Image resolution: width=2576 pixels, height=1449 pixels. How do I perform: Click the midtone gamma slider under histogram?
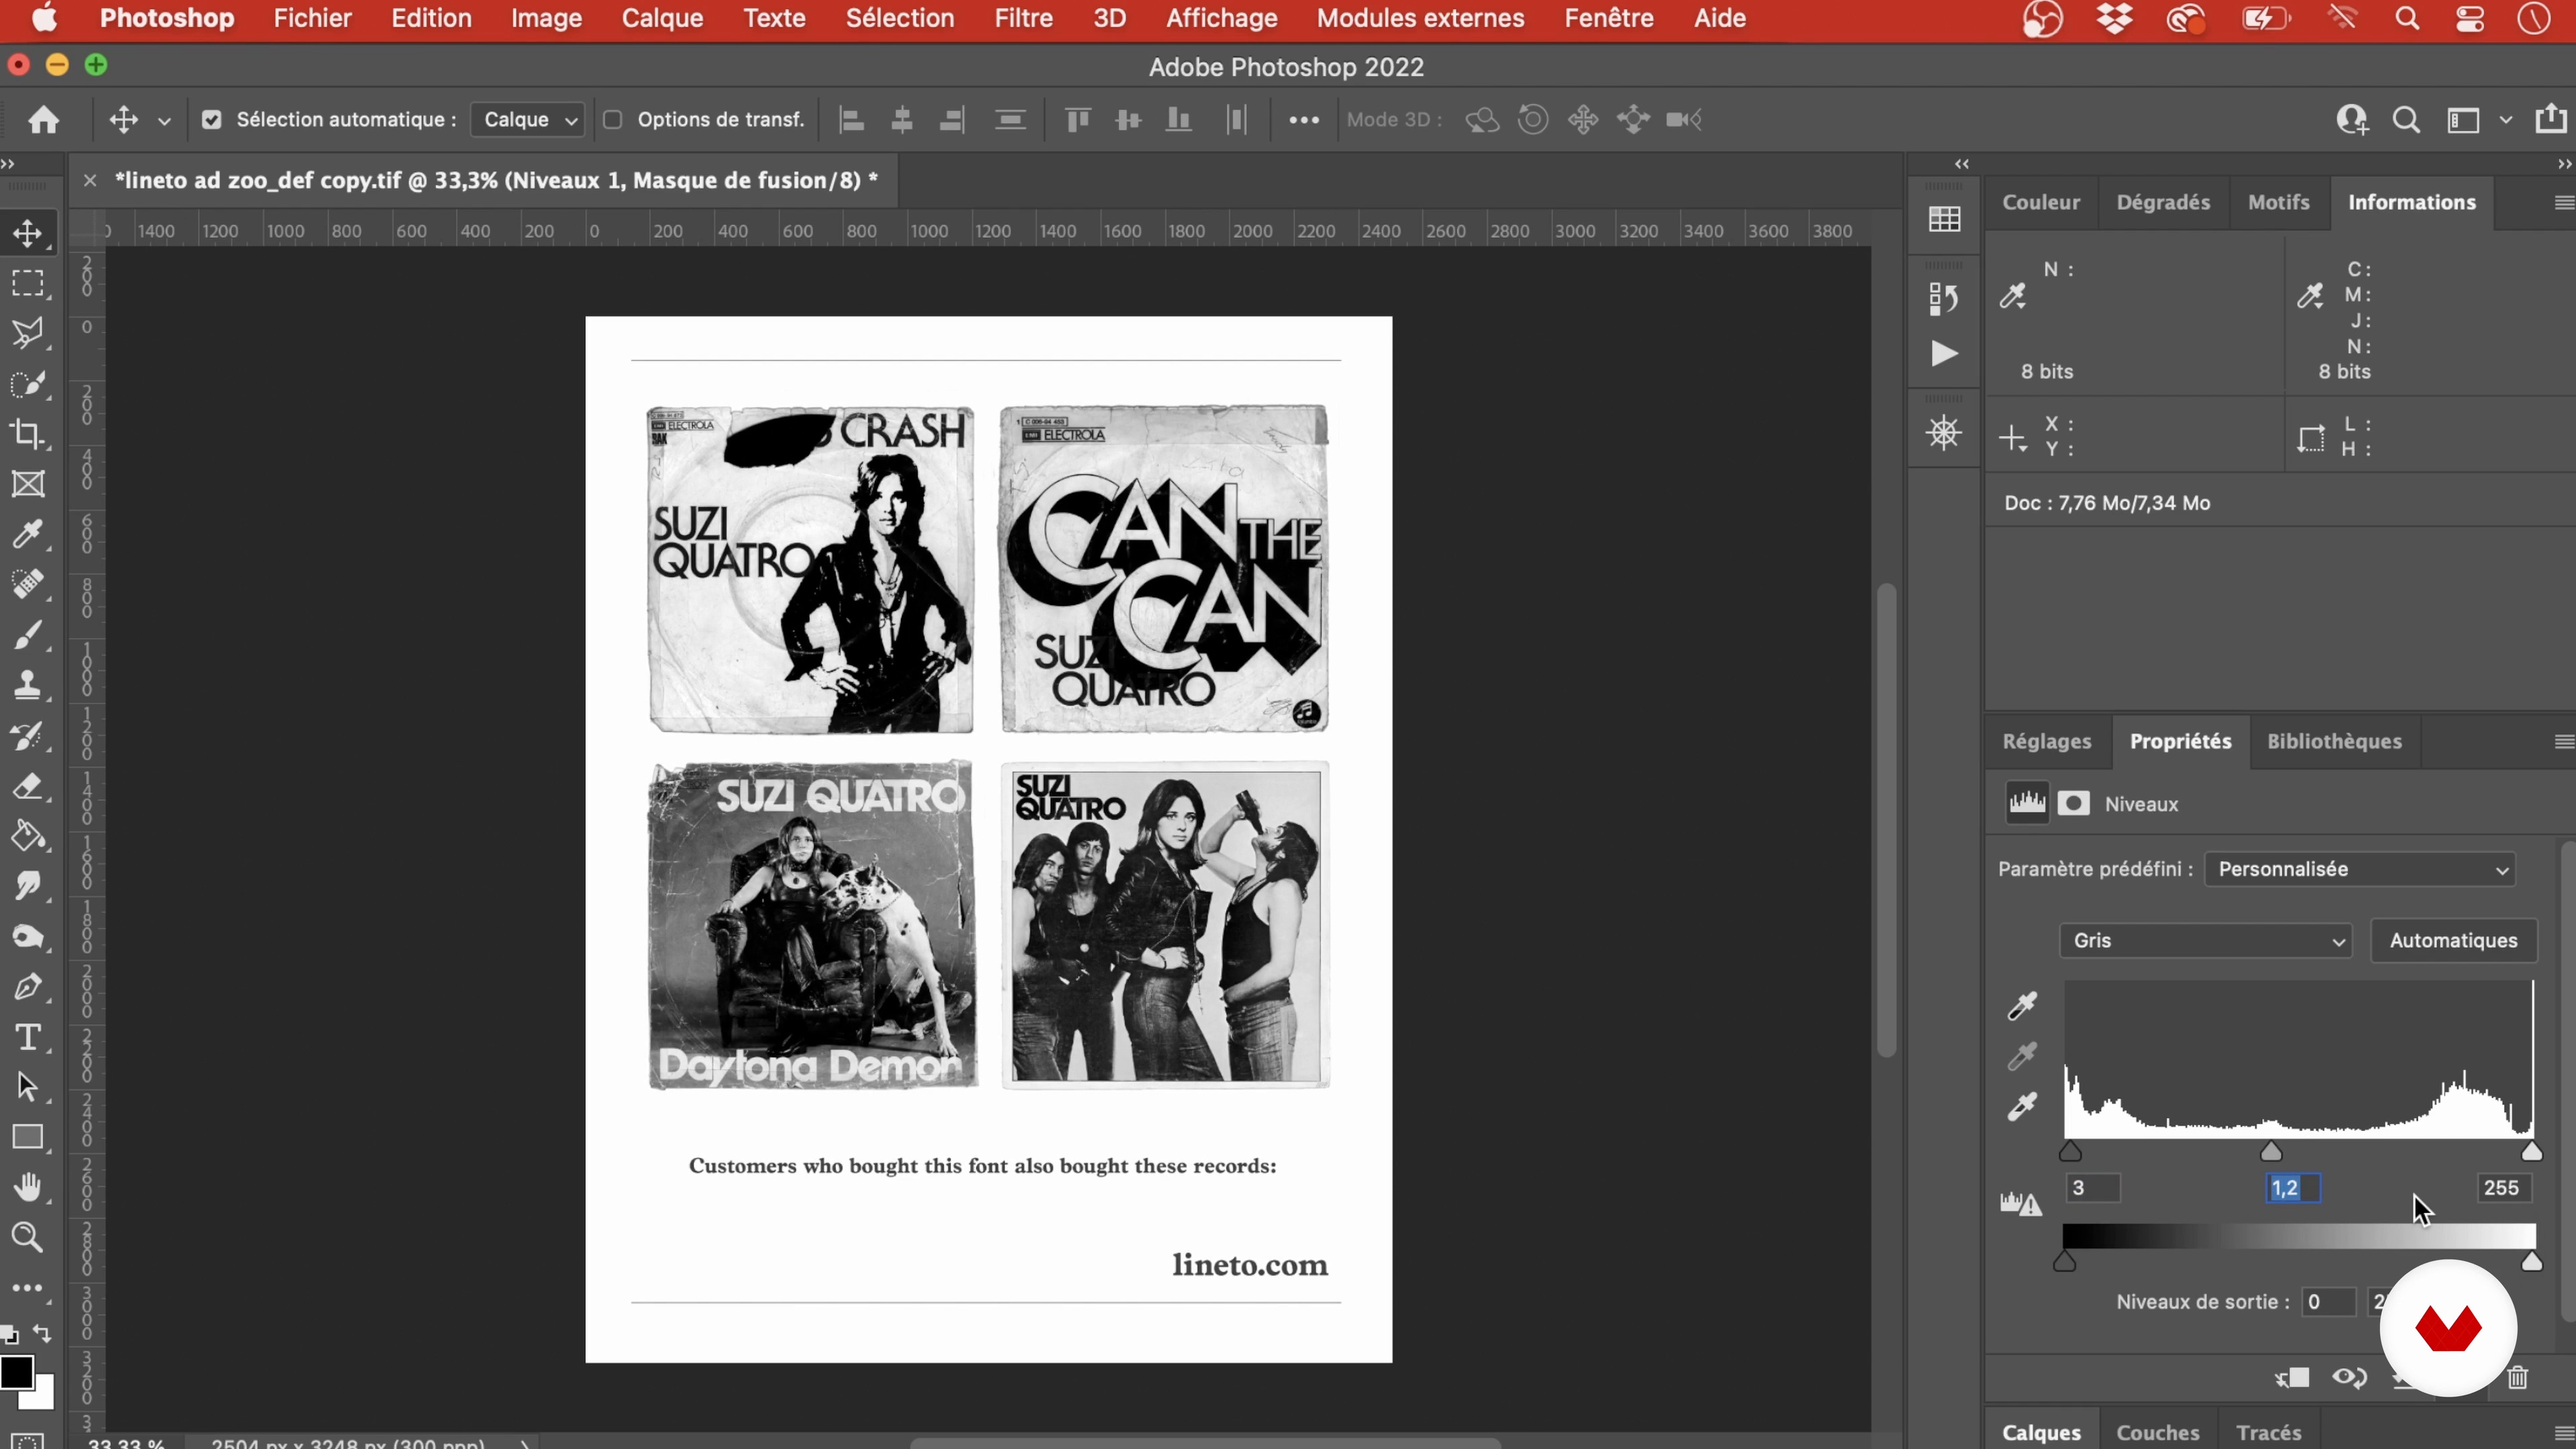click(2271, 1152)
